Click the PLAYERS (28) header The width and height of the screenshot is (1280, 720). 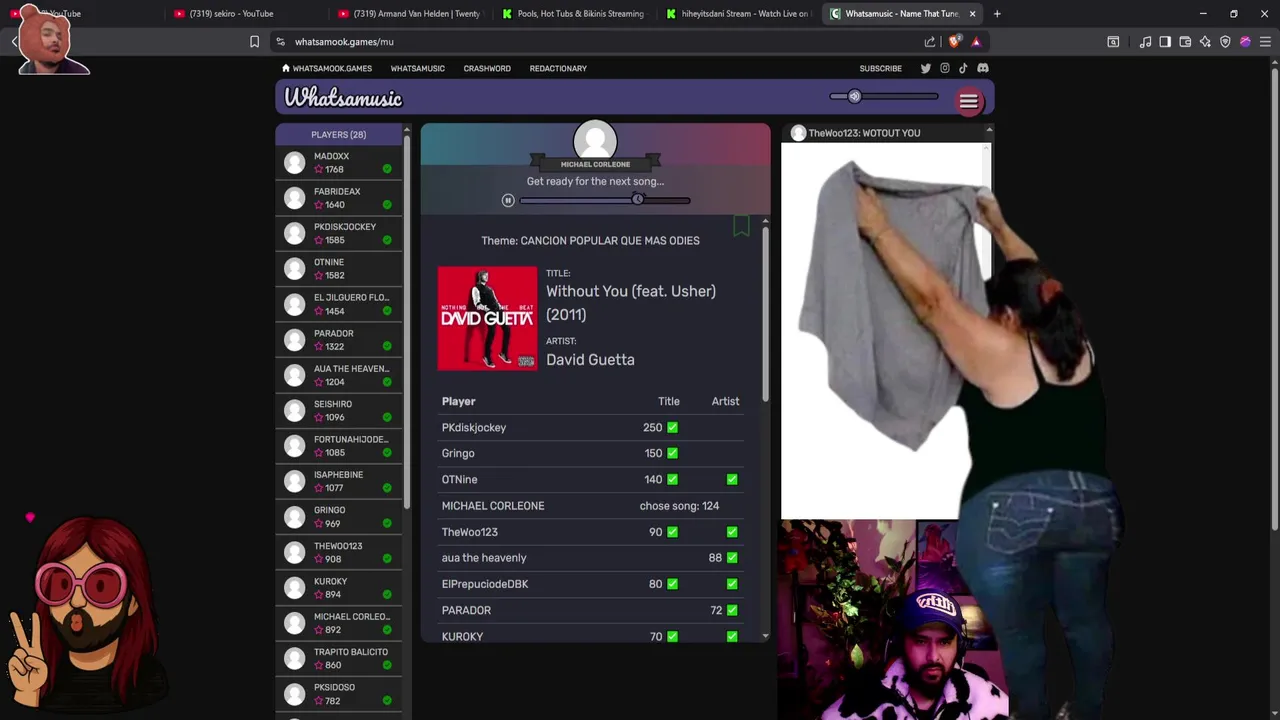coord(338,134)
